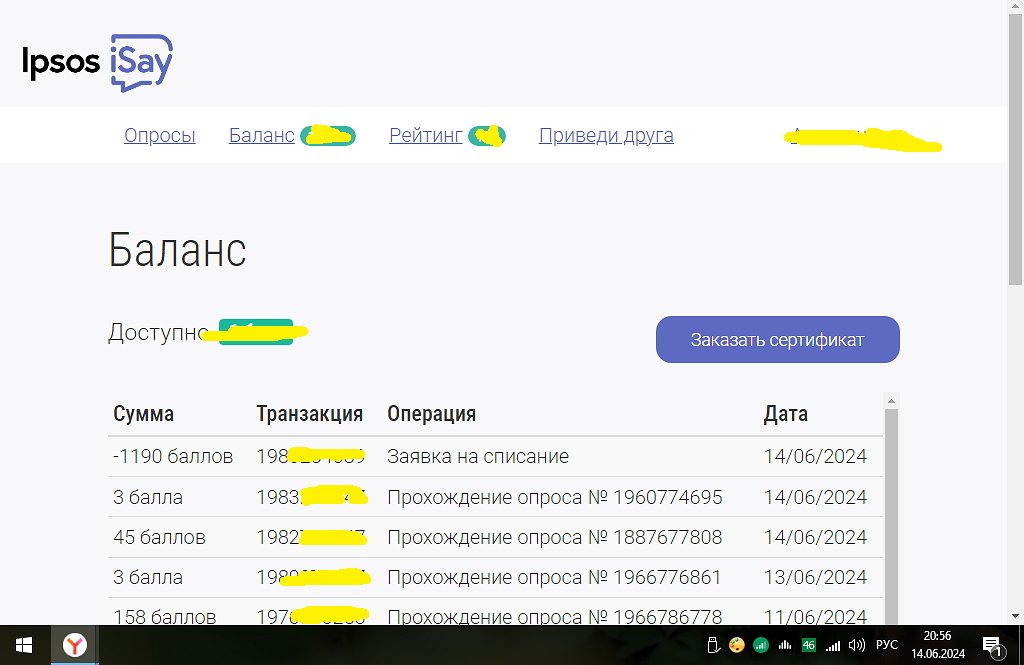This screenshot has width=1024, height=665.
Task: Switch the РУС keyboard language indicator
Action: coord(886,645)
